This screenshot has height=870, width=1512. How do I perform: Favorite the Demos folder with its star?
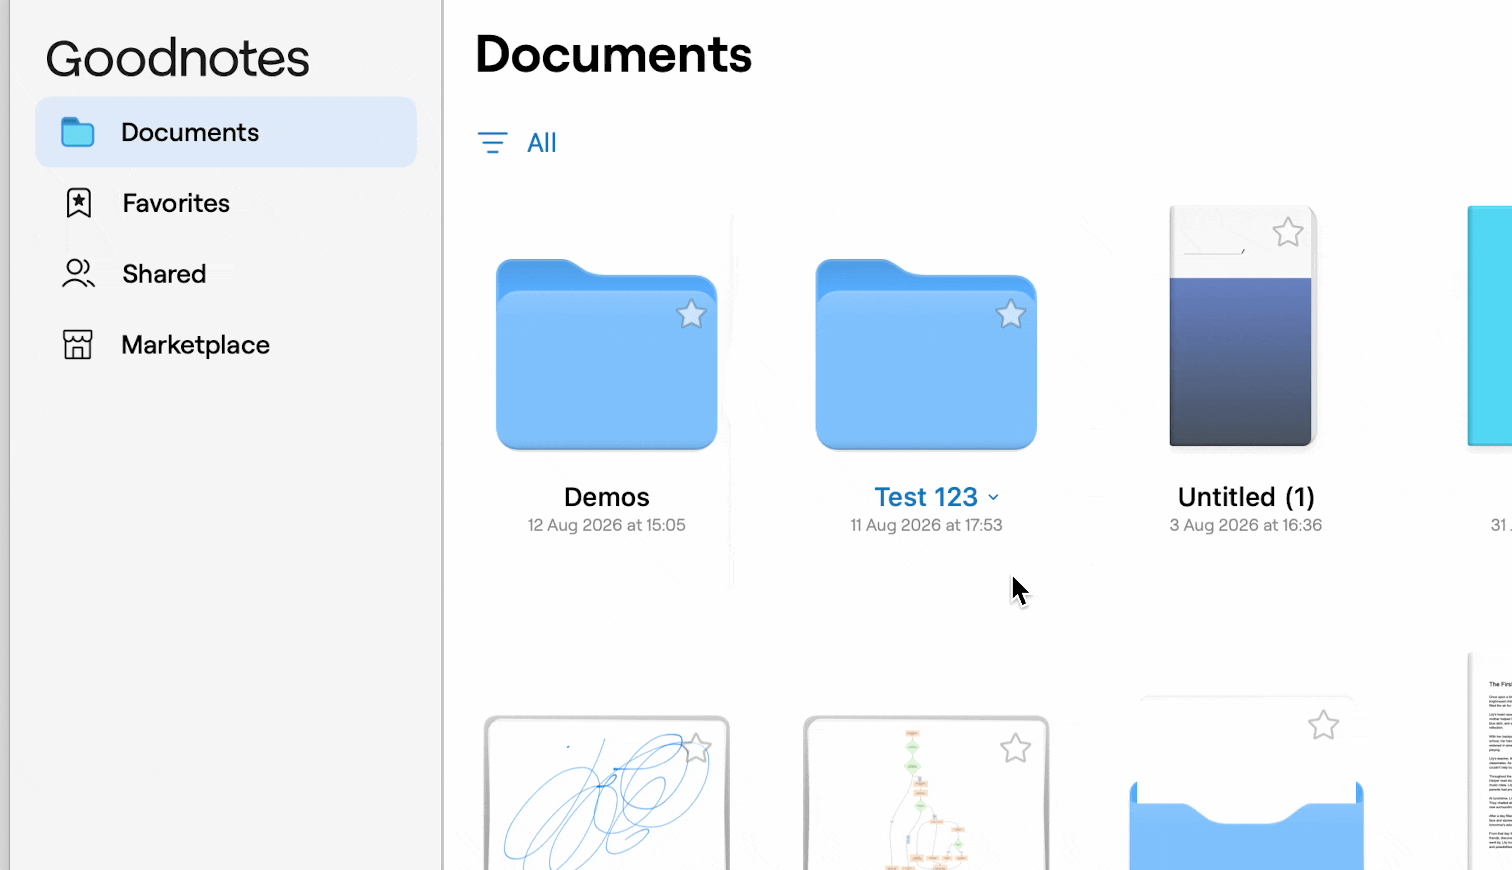coord(691,314)
